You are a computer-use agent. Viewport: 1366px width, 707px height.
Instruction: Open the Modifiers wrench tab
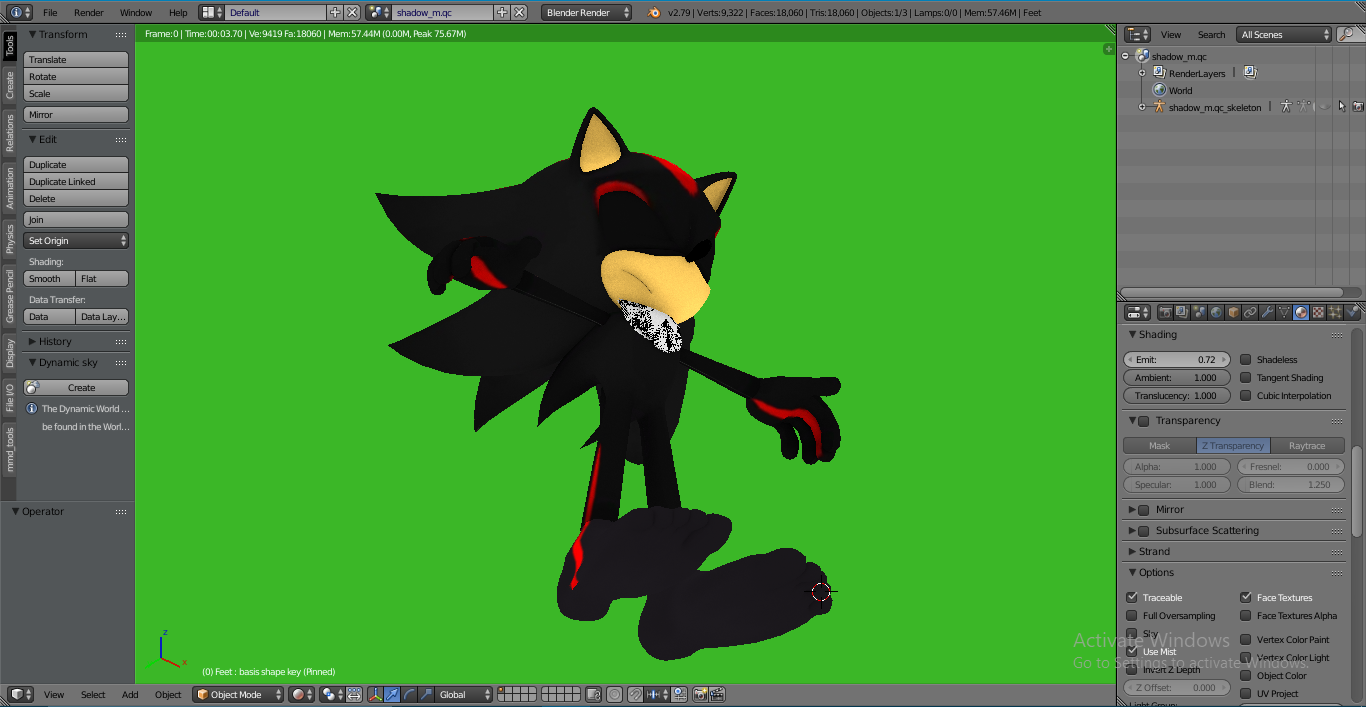pyautogui.click(x=1267, y=313)
